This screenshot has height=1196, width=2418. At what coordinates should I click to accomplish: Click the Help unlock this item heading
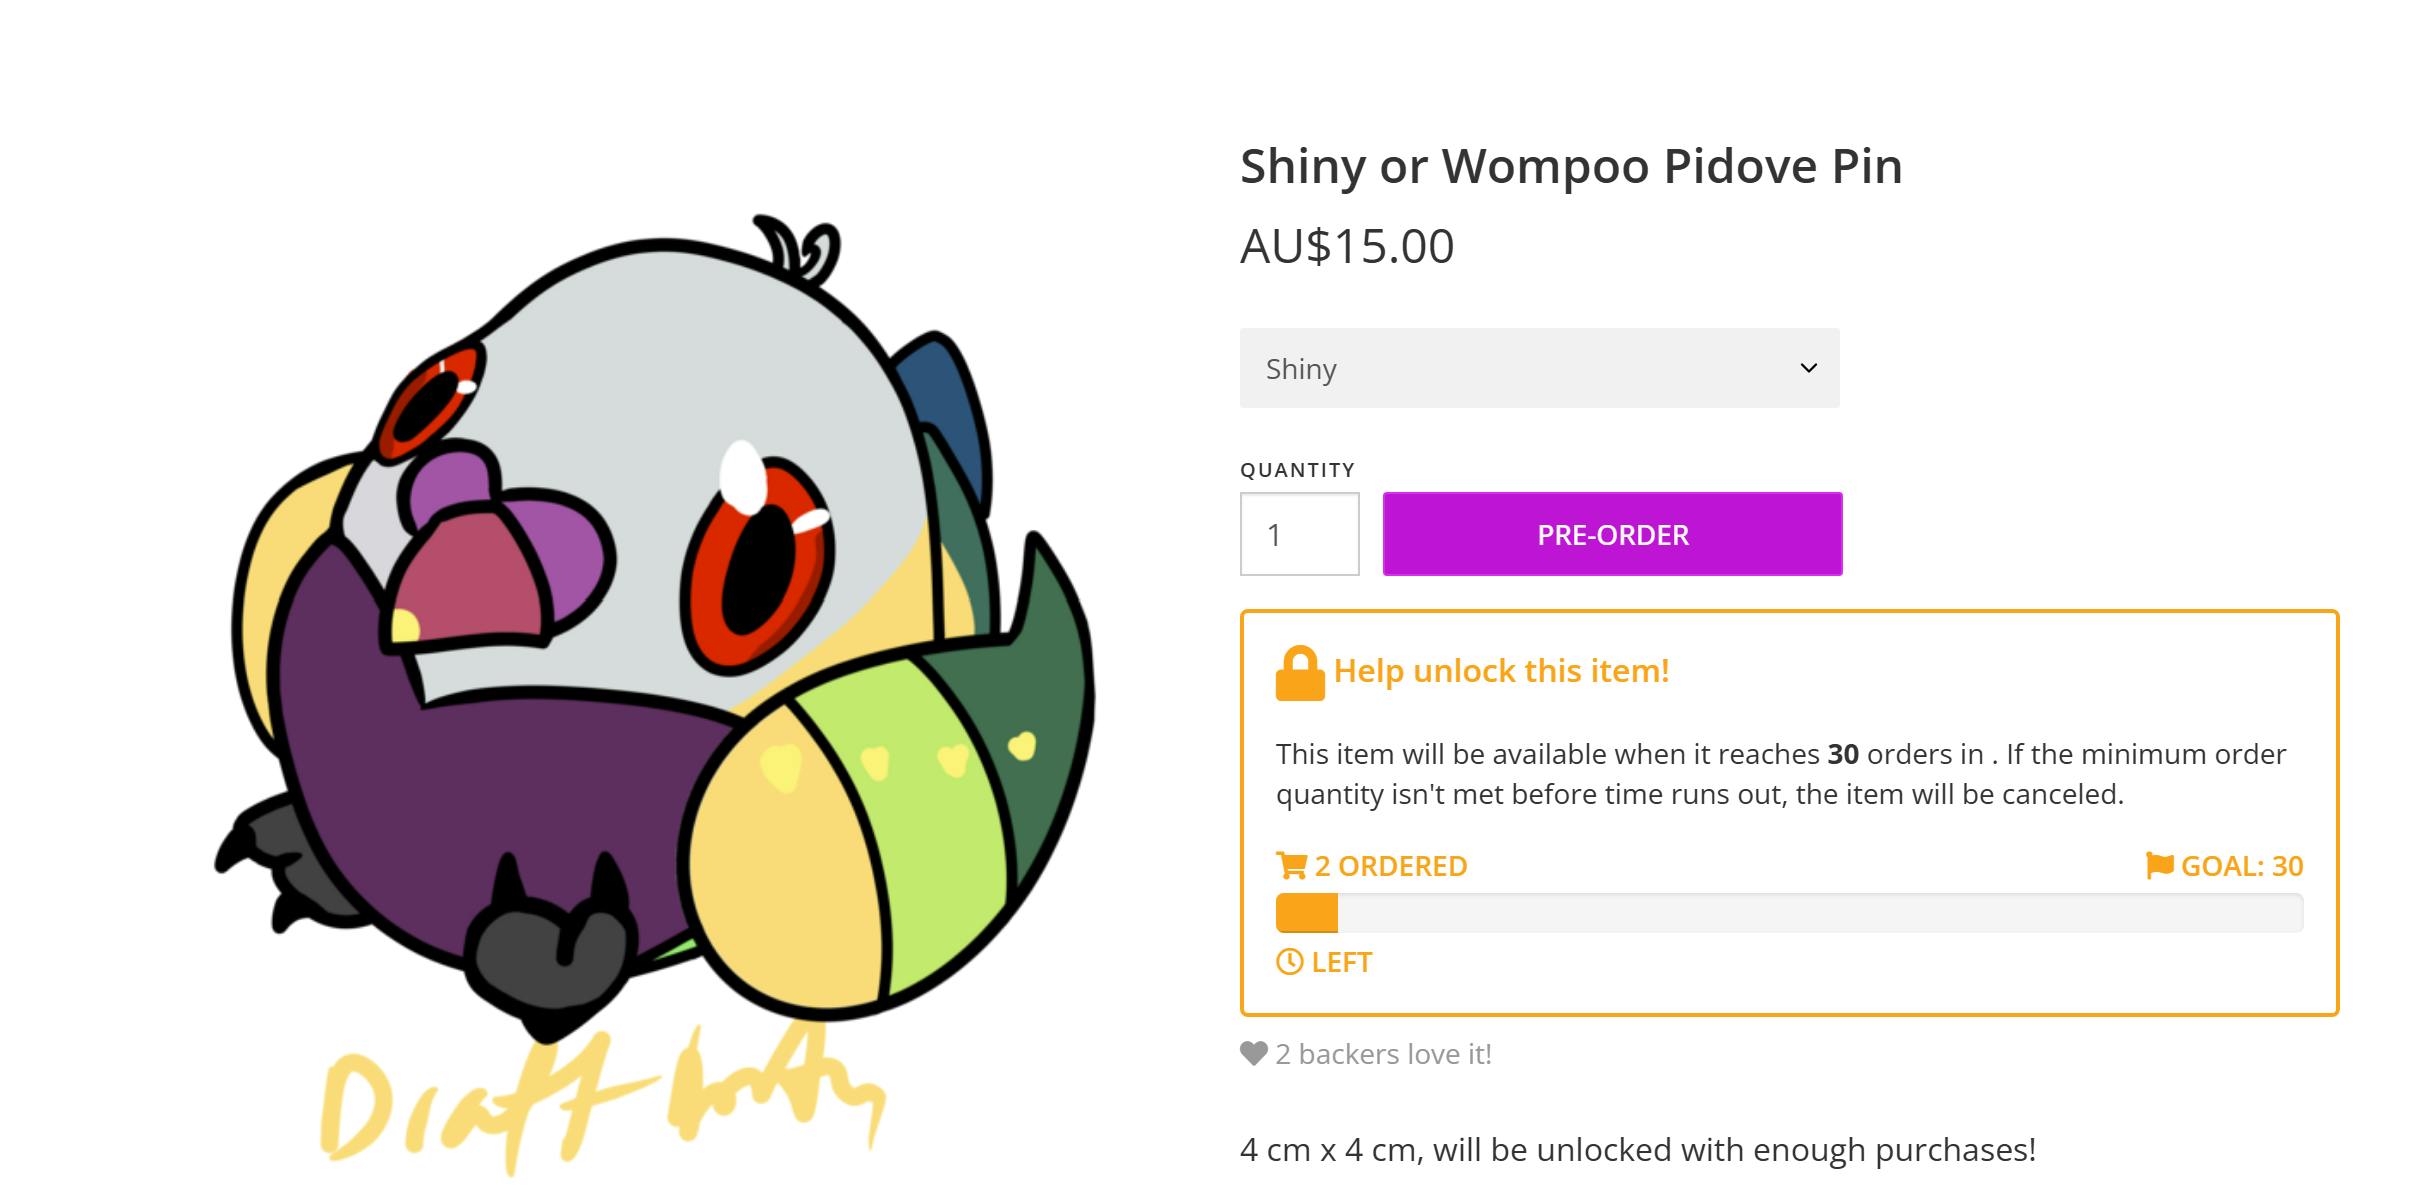pos(1501,671)
